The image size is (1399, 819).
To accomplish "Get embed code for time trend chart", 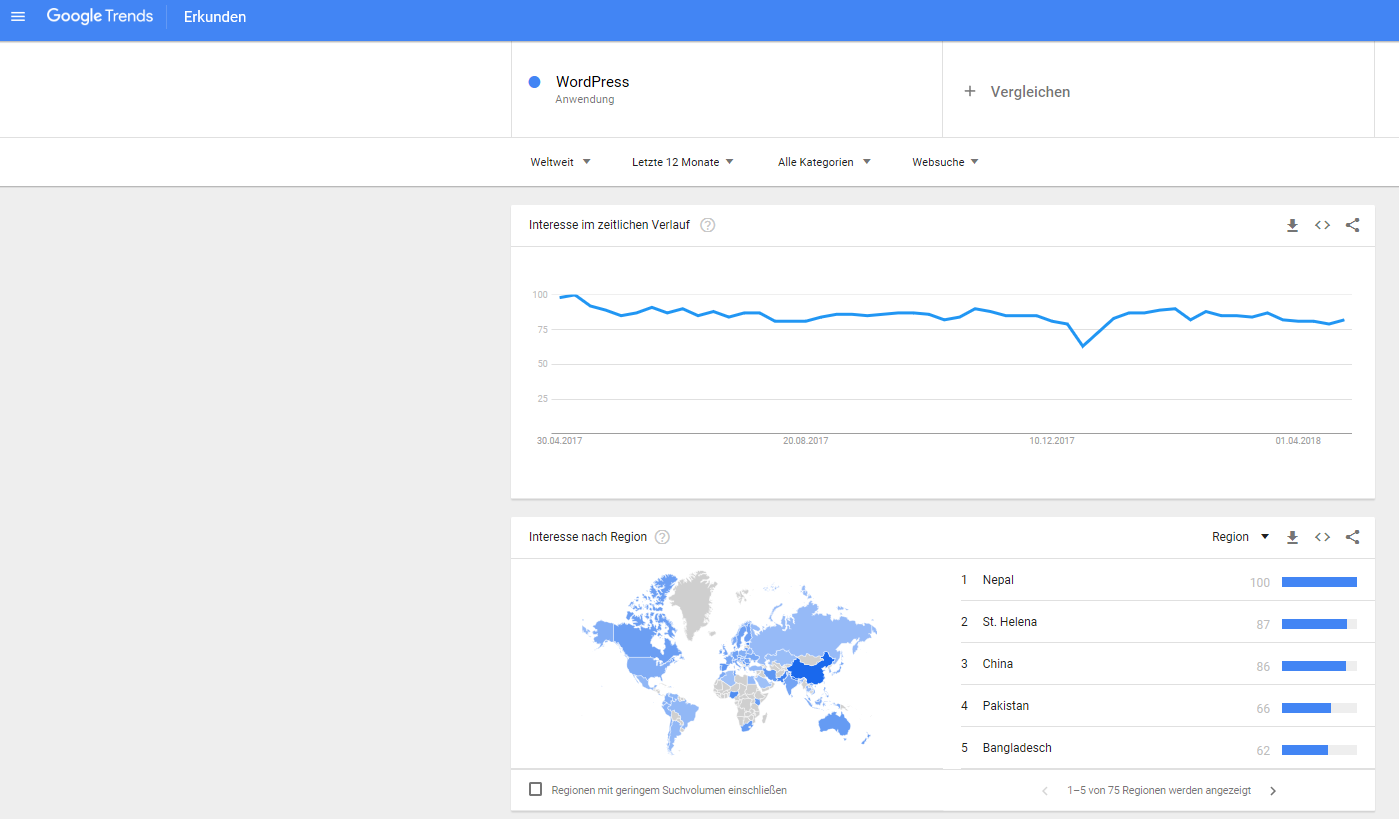I will [x=1322, y=225].
